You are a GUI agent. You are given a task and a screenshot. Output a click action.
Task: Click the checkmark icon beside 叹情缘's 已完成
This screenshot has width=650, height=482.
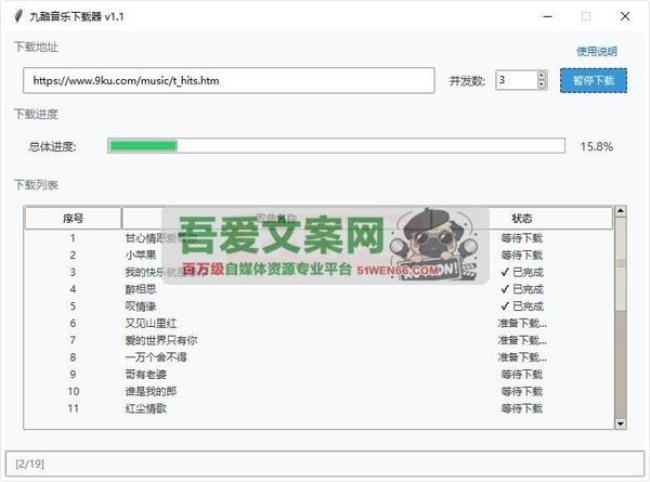click(504, 306)
